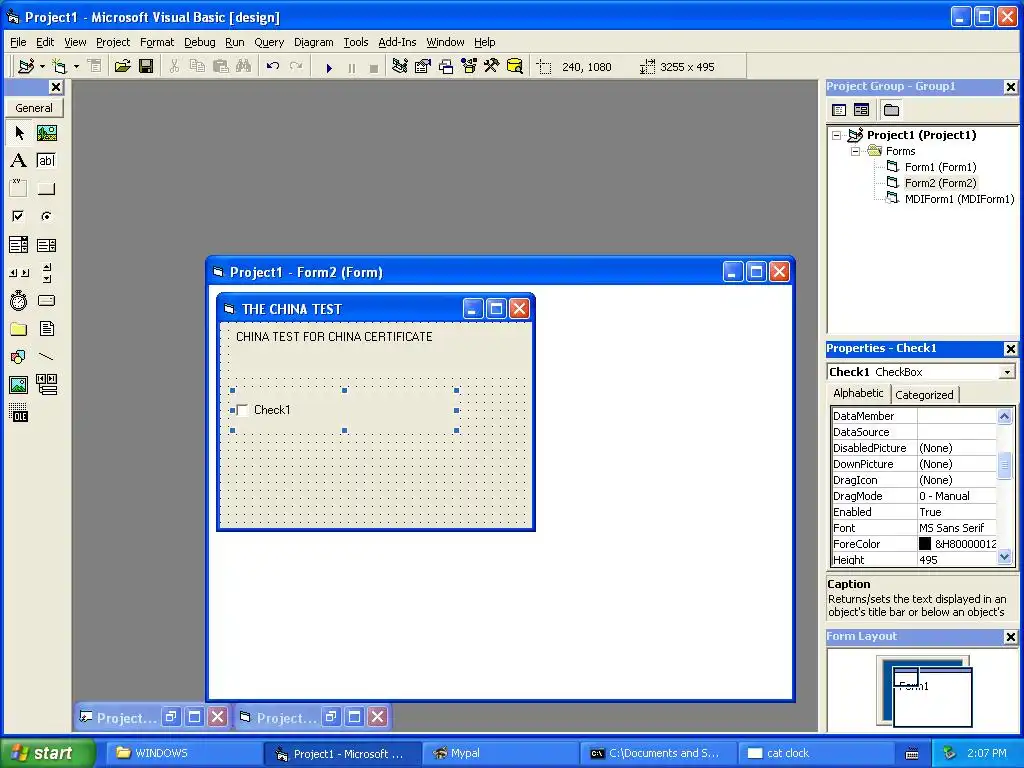The height and width of the screenshot is (768, 1024).
Task: Open the Menu Editor from the toolbar
Action: tap(93, 67)
